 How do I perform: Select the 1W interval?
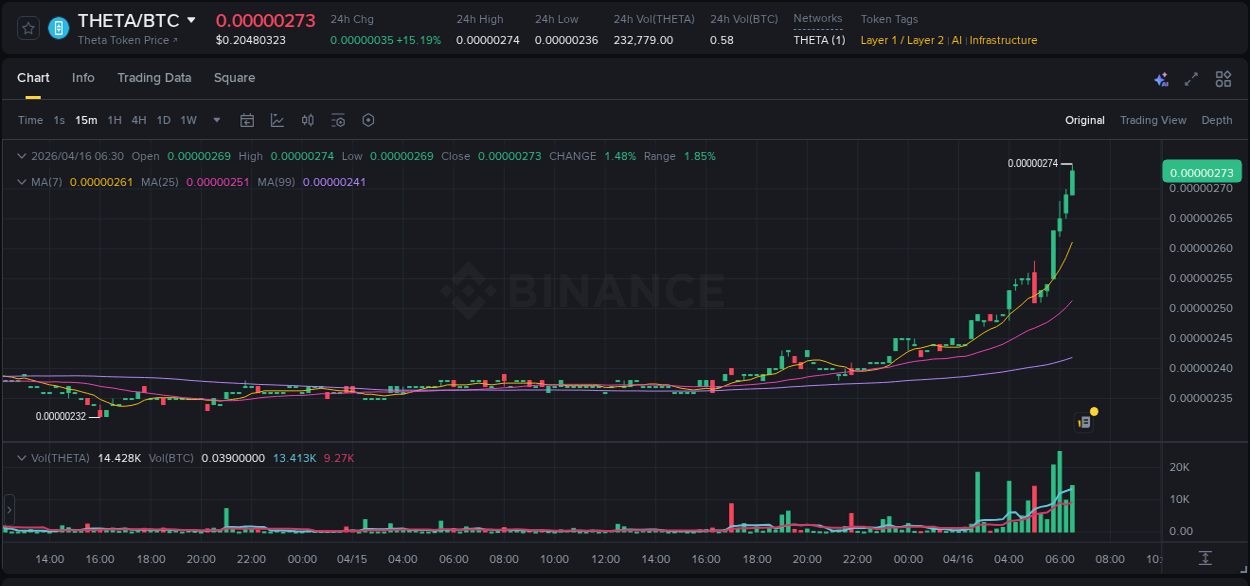tap(188, 120)
